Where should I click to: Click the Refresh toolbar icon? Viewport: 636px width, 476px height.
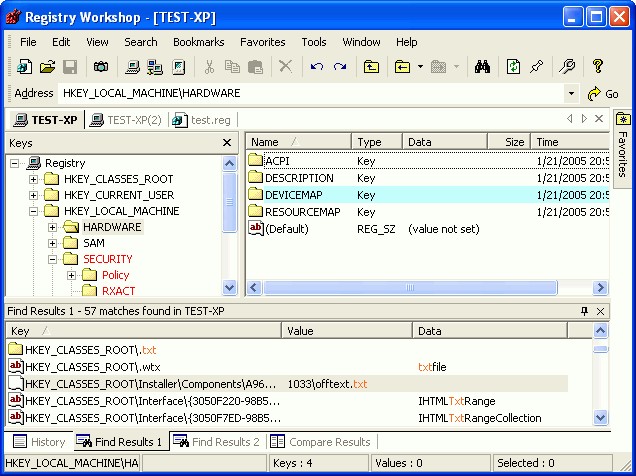(513, 67)
